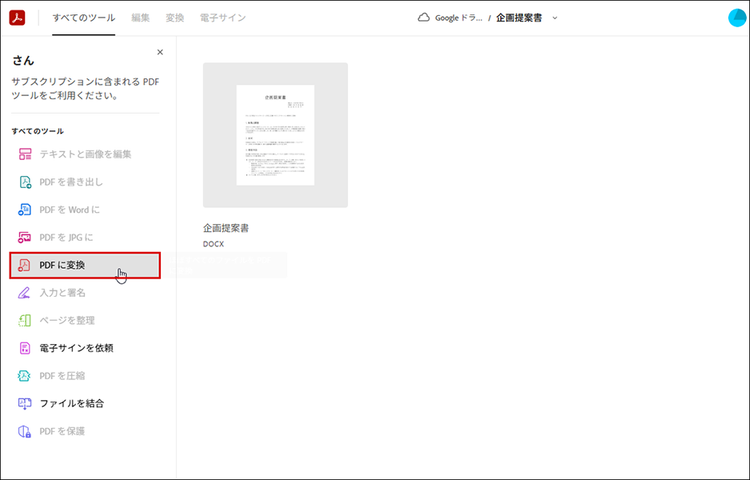This screenshot has width=750, height=480.
Task: Choose the PDF に変換 tool
Action: pos(85,265)
